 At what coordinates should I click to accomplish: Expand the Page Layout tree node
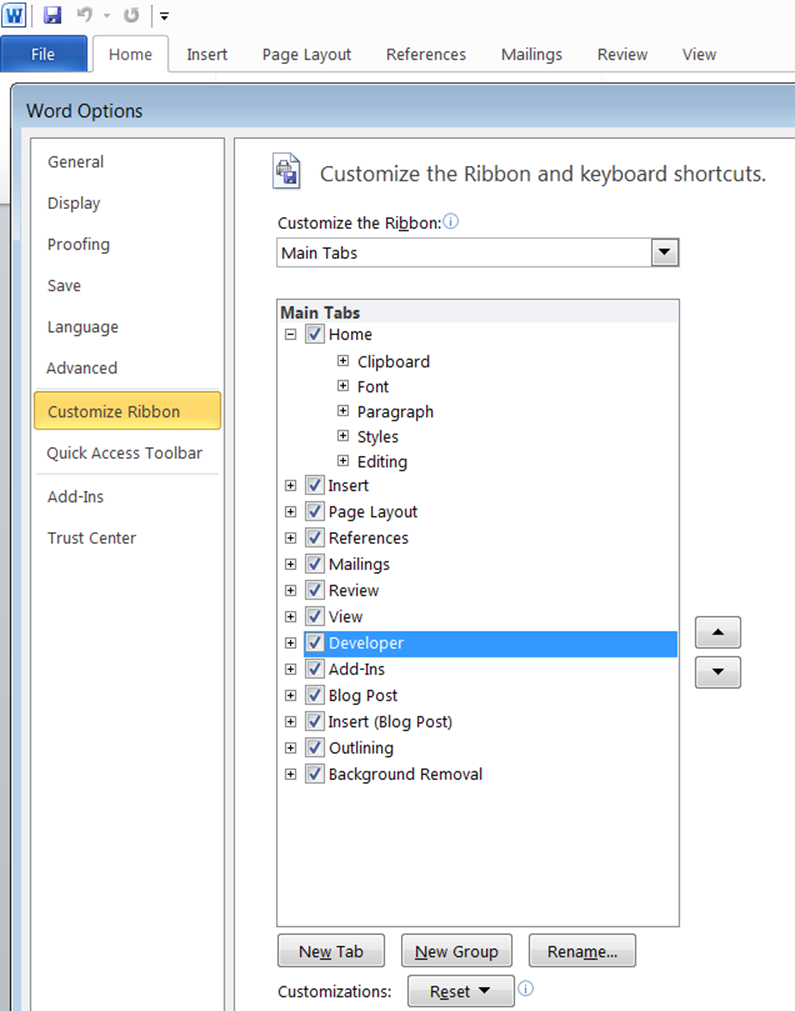[x=291, y=512]
